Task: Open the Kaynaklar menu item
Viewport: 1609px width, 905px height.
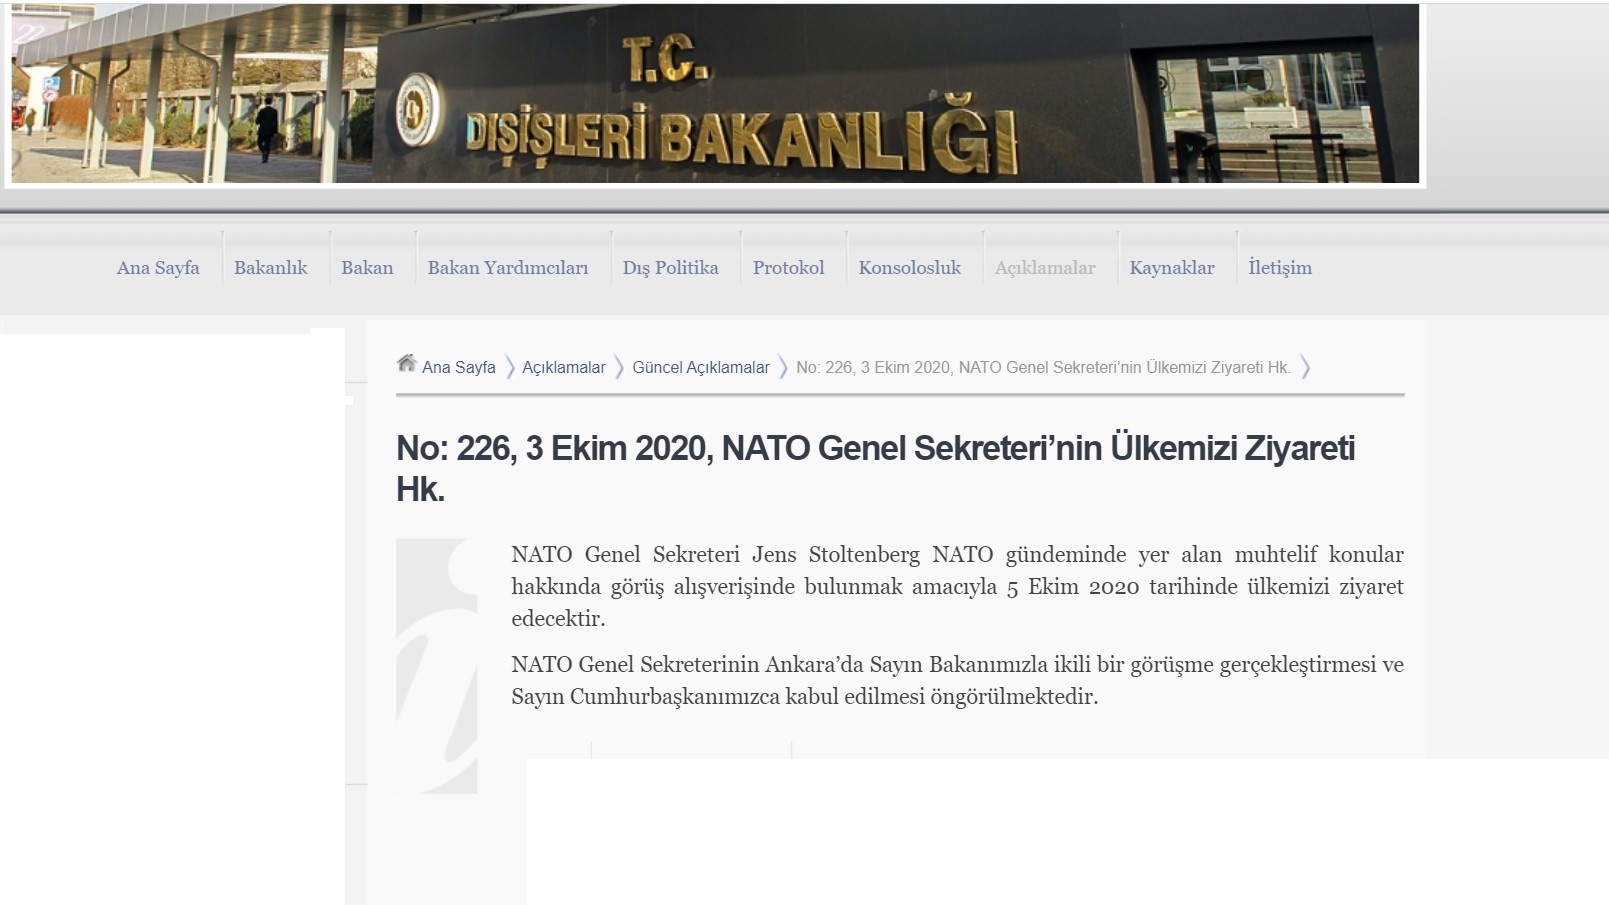Action: [x=1172, y=268]
